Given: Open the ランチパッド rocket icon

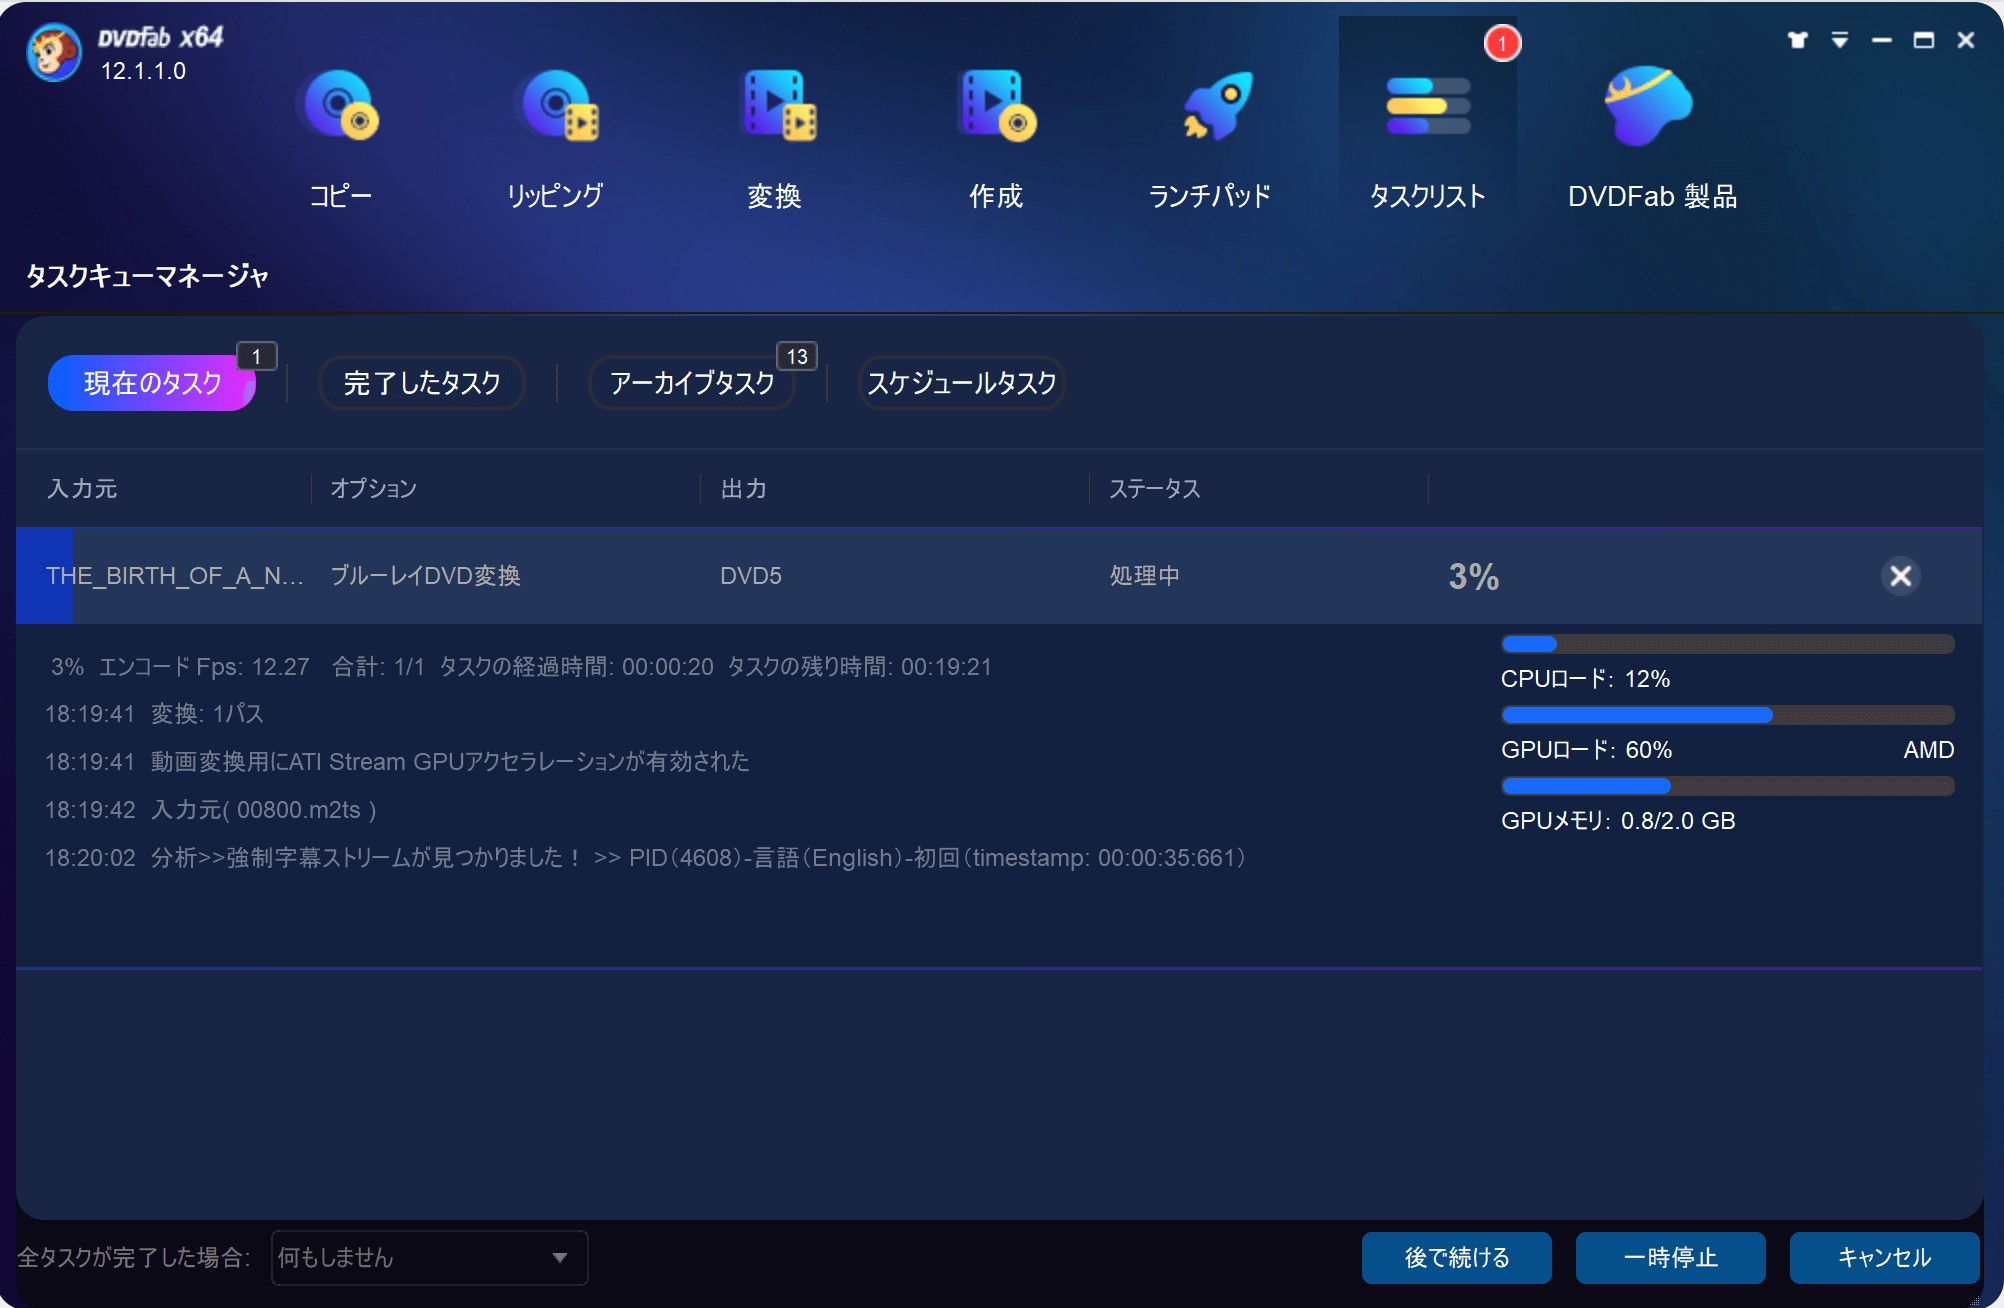Looking at the screenshot, I should 1216,106.
